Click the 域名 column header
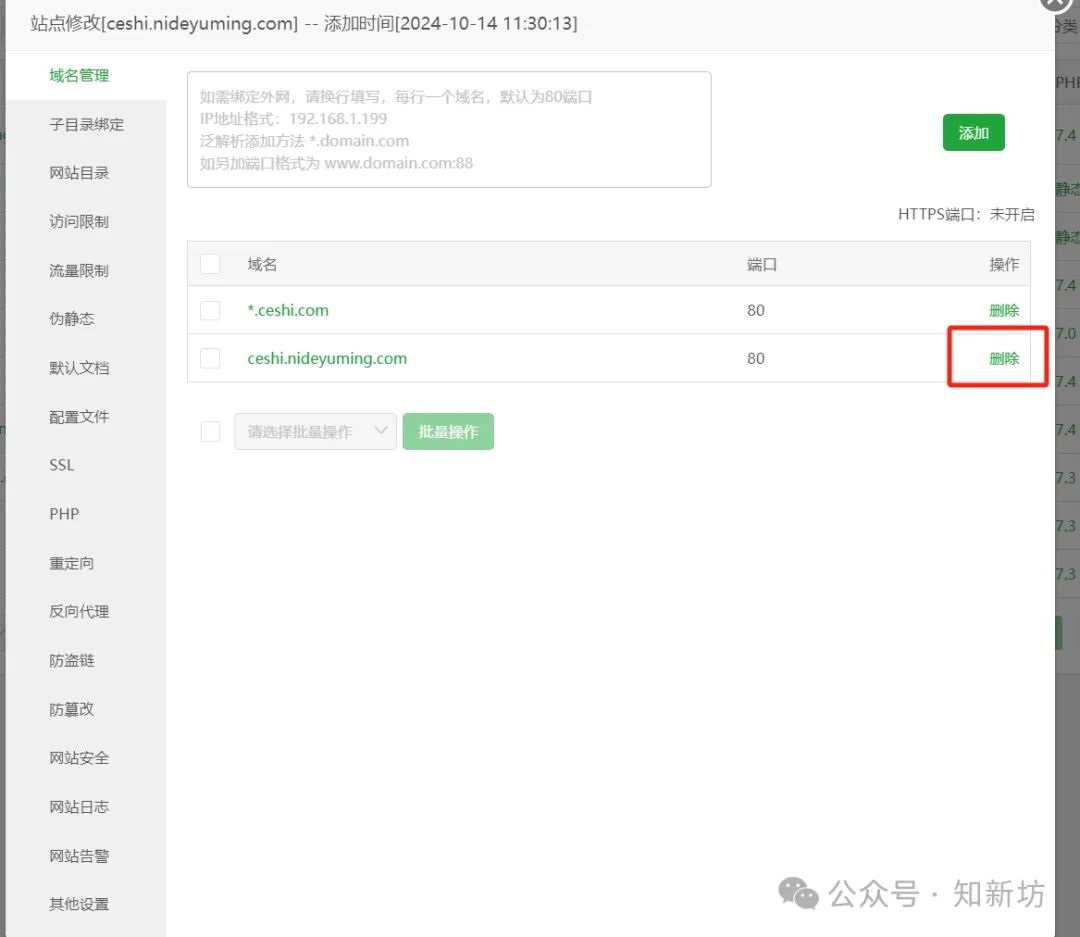This screenshot has height=937, width=1080. click(x=262, y=264)
